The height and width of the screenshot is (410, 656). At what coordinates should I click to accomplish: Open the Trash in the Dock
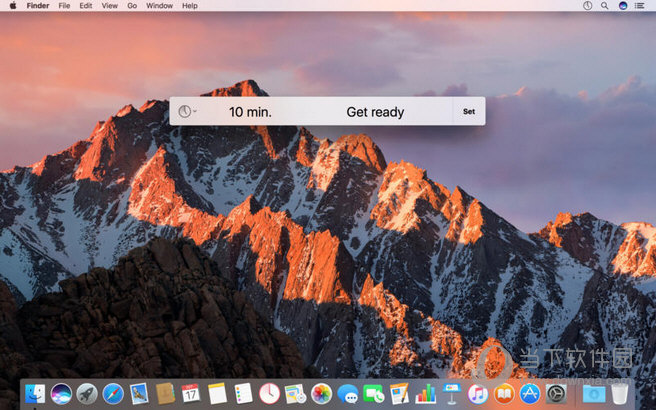click(x=620, y=394)
